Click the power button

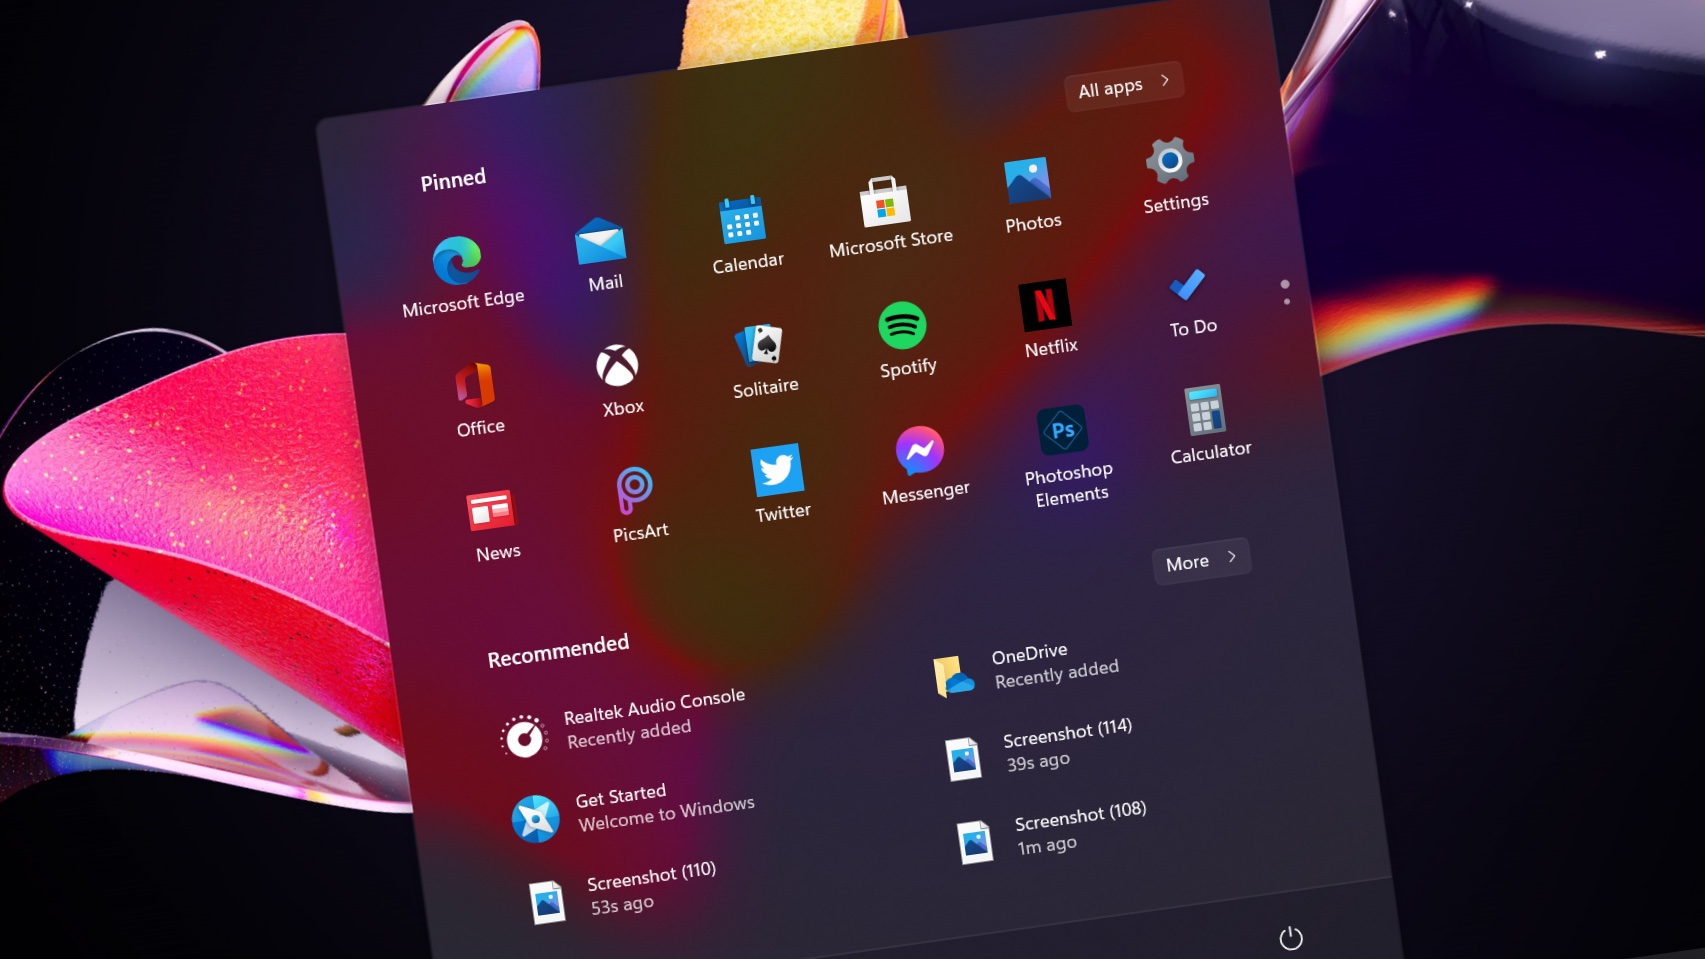click(1291, 938)
